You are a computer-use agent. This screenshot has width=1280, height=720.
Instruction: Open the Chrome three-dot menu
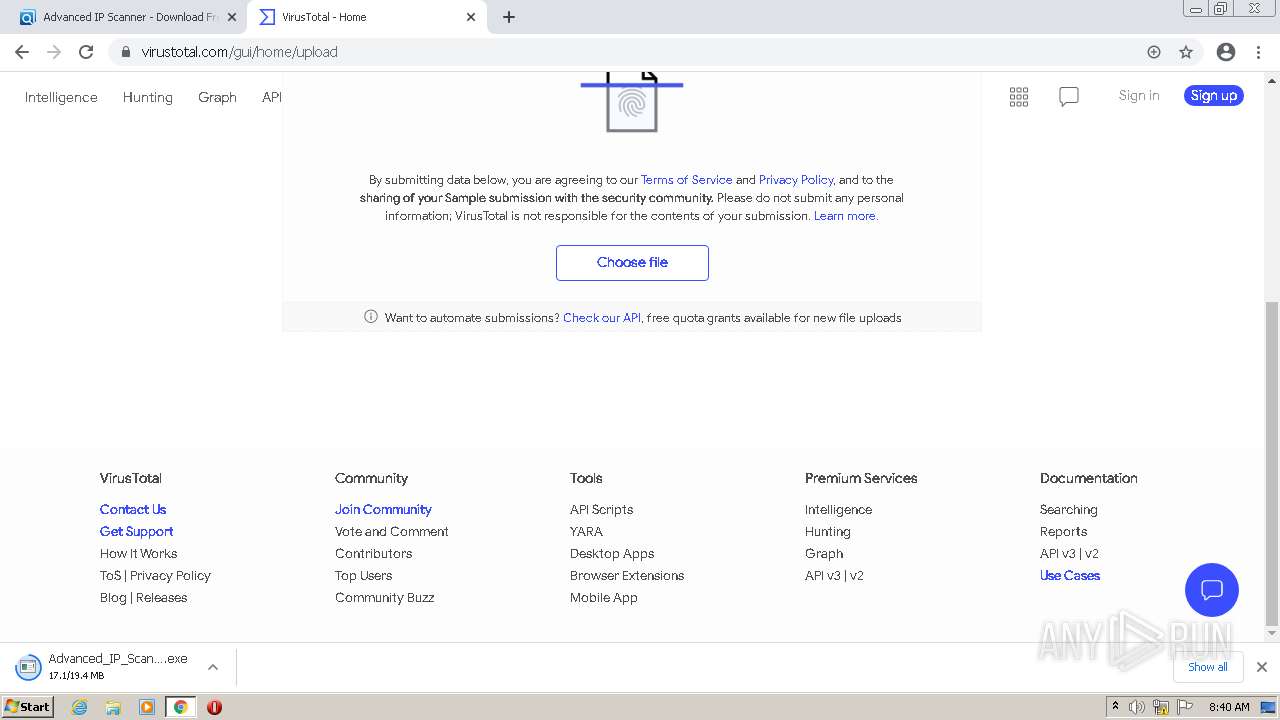(x=1259, y=52)
